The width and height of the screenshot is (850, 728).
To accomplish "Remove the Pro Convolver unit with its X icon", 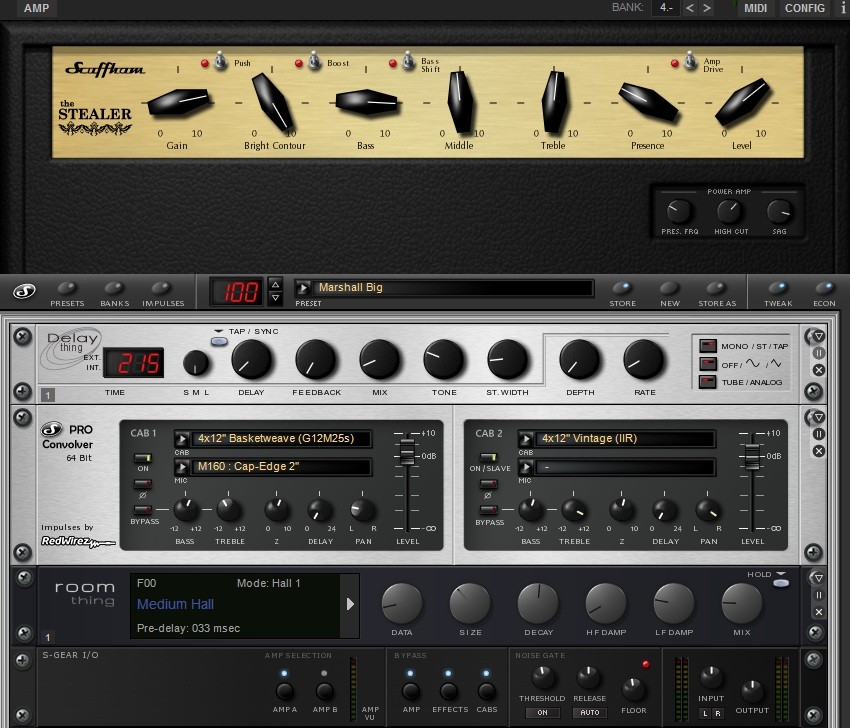I will pos(819,451).
